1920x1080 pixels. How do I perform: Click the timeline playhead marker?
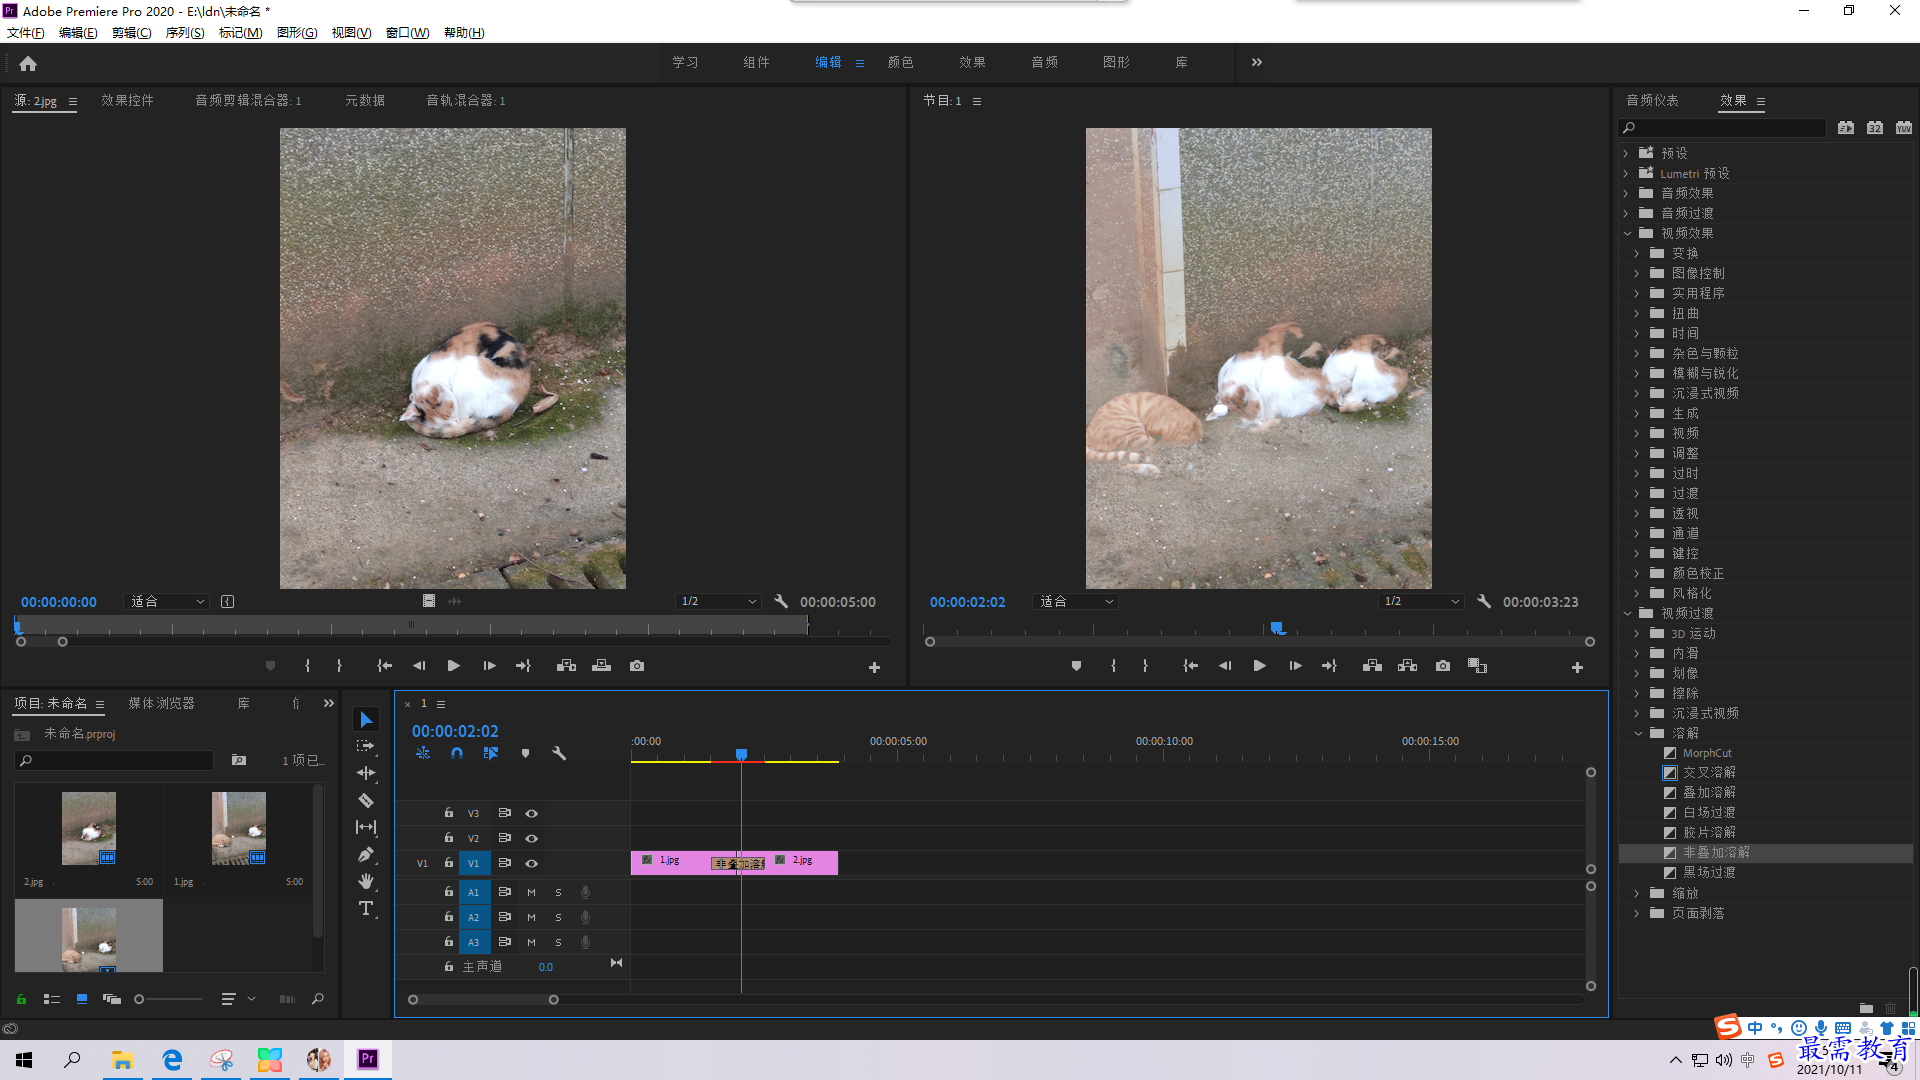(741, 754)
